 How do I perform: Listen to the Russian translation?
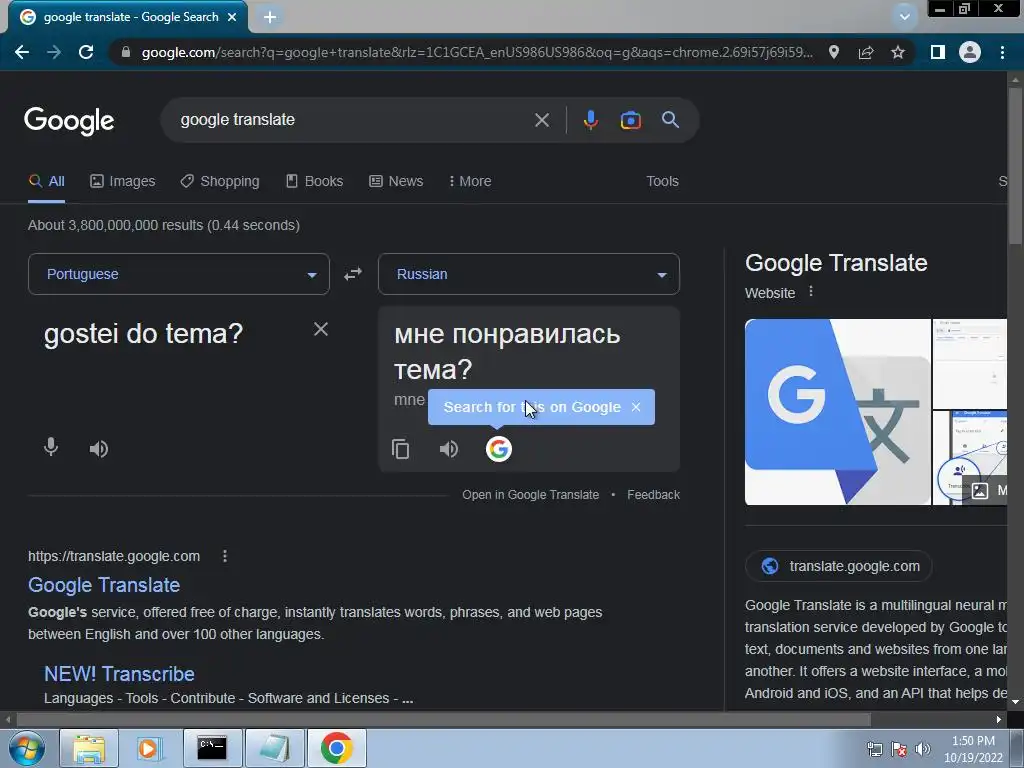pos(449,449)
